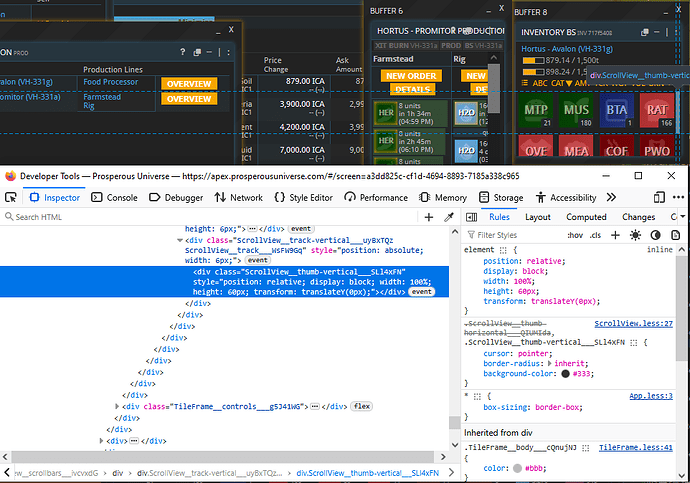Click the #333 background-color swatch
Screen dimensions: 690x483
pyautogui.click(x=565, y=373)
